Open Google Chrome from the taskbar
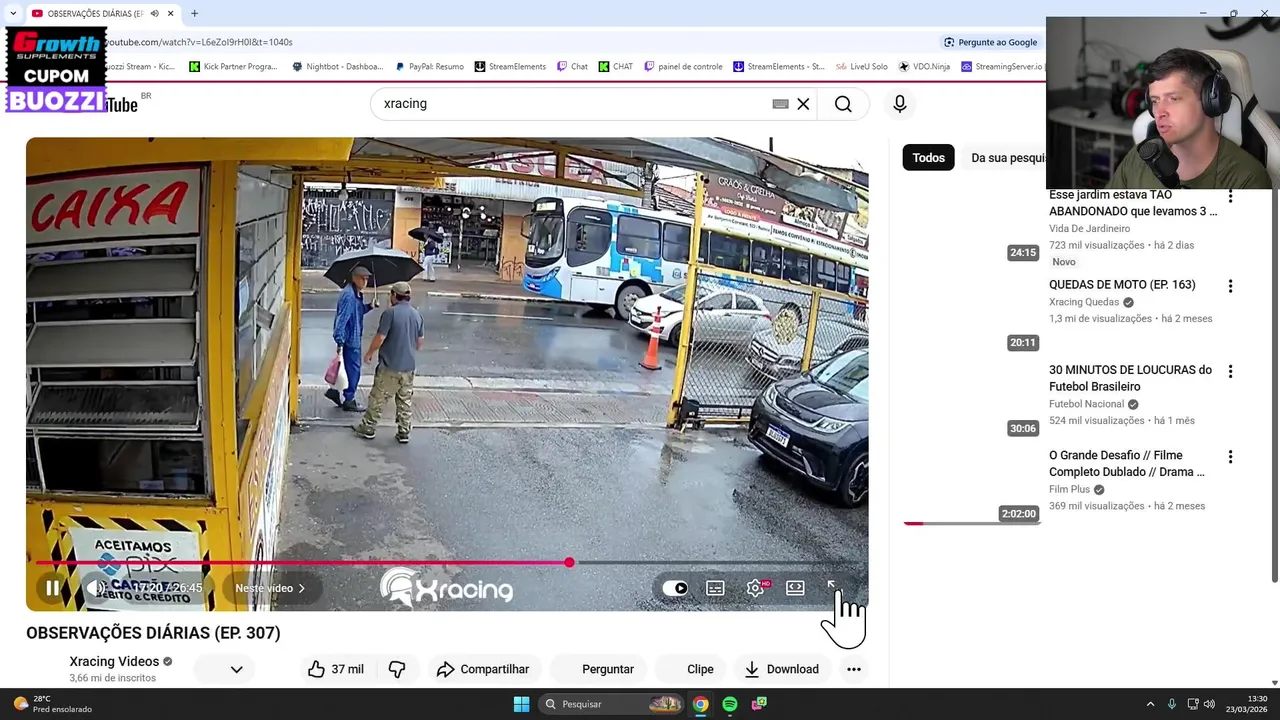The image size is (1280, 720). tap(701, 704)
